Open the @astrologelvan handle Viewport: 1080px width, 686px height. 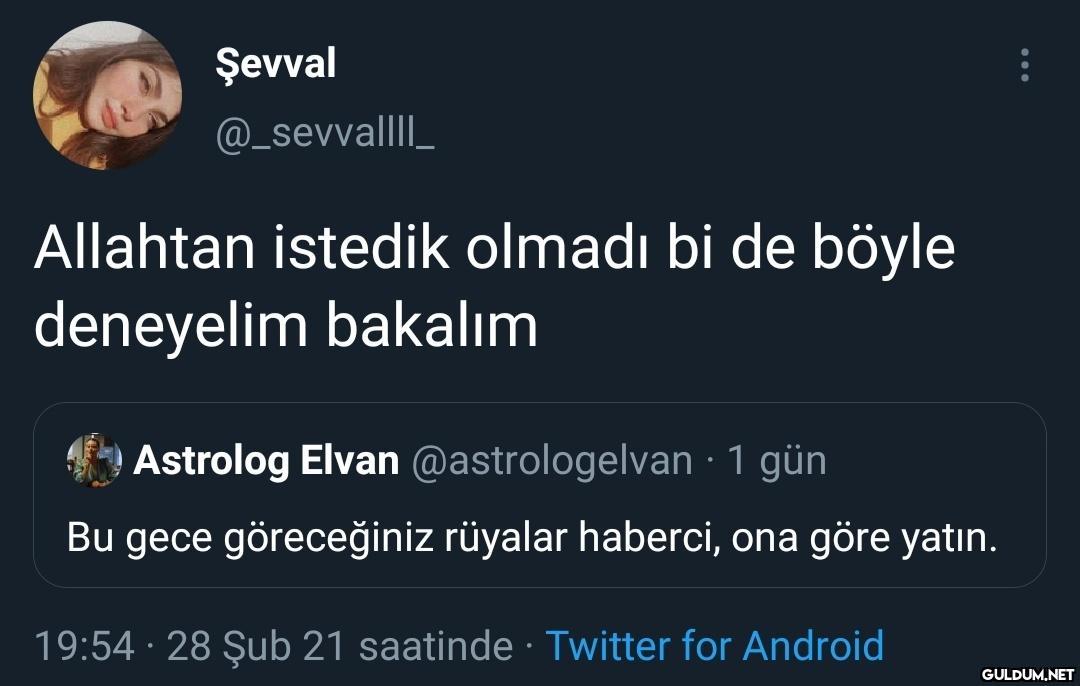click(552, 461)
